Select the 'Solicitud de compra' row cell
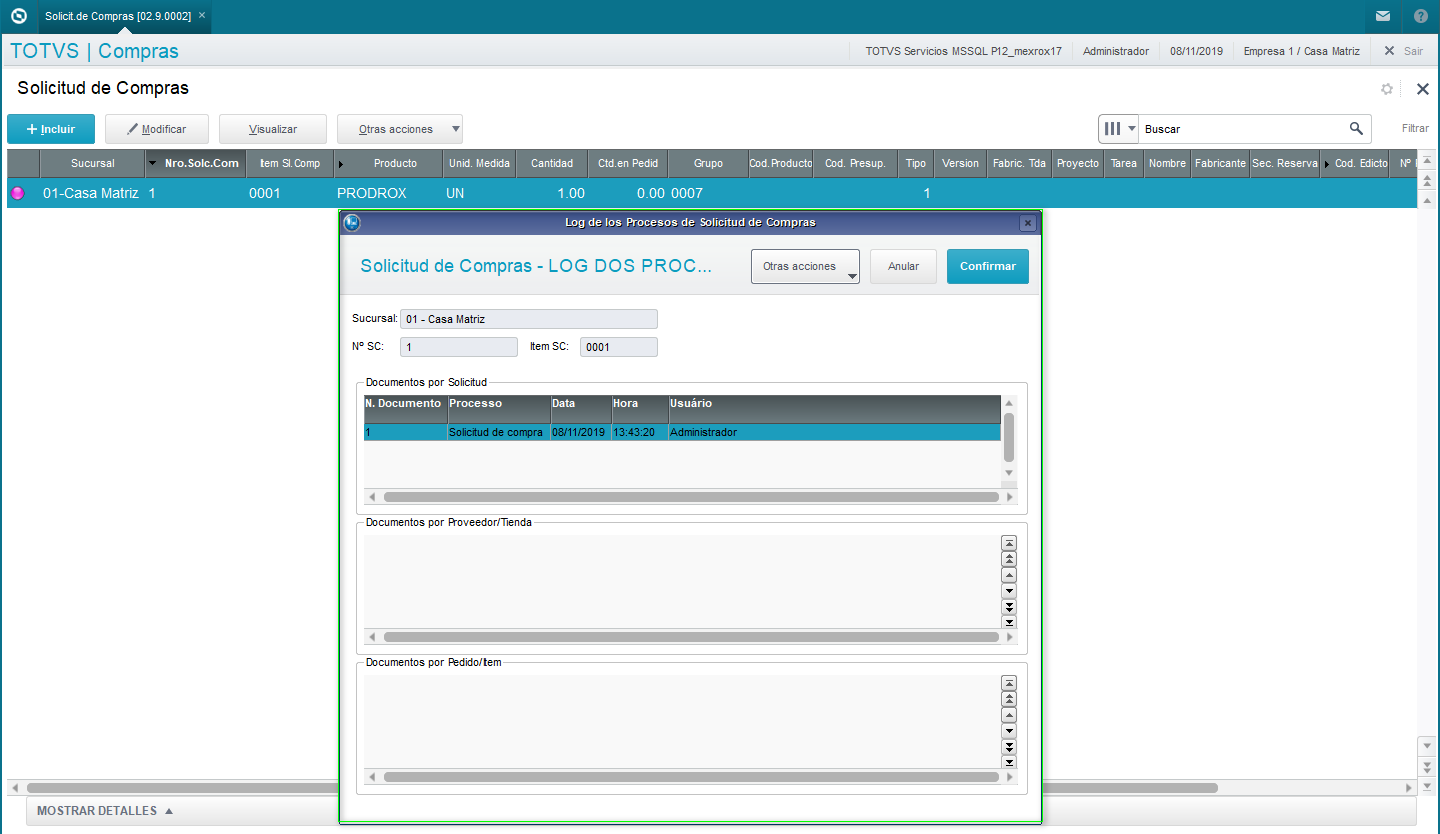1440x834 pixels. click(499, 432)
